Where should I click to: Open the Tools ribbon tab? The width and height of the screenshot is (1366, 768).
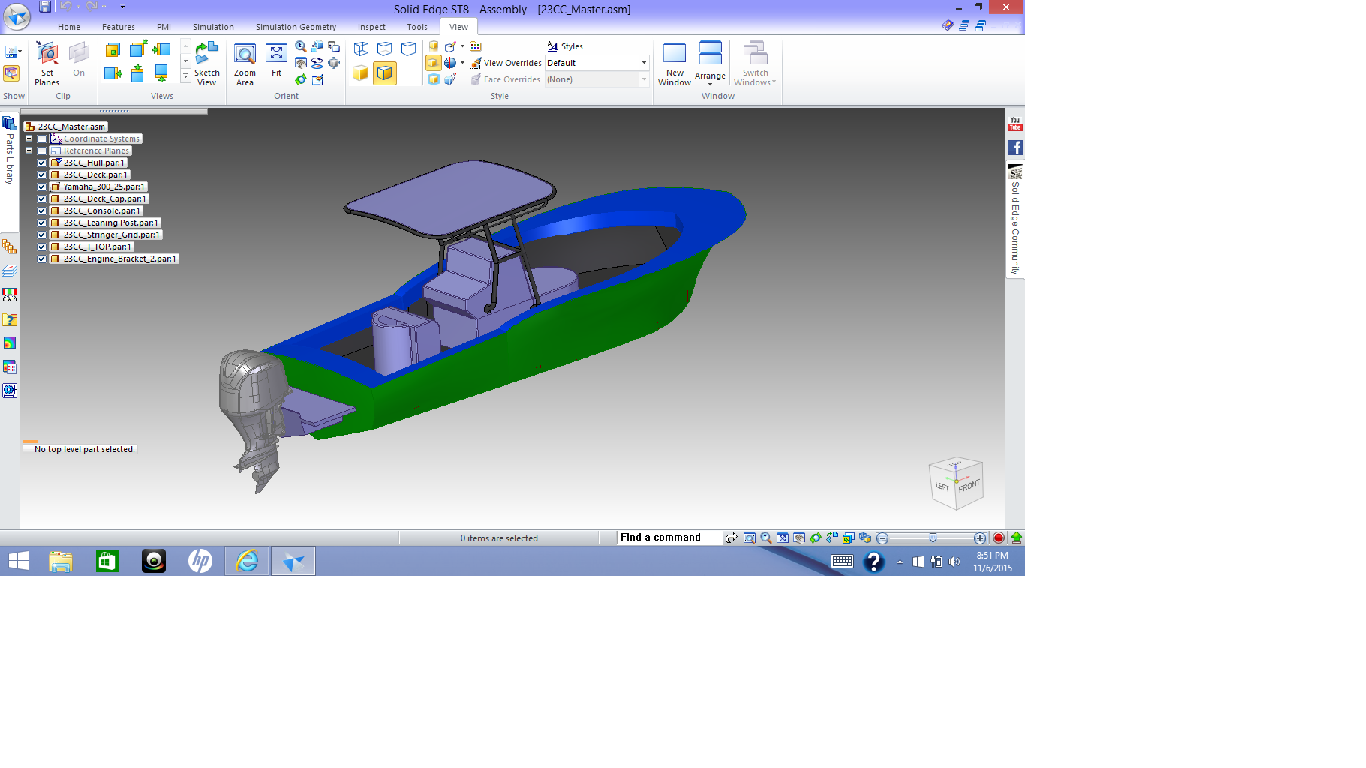tap(417, 27)
